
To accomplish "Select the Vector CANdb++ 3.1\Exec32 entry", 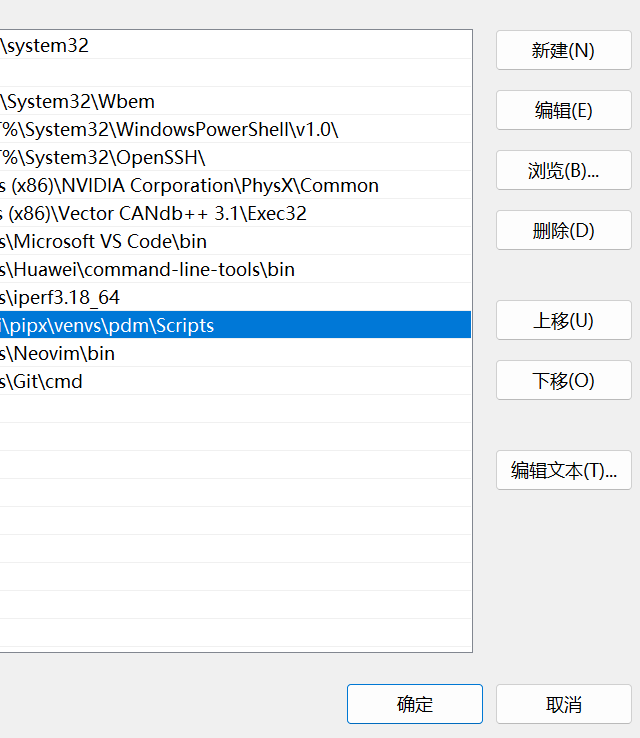I will (x=235, y=213).
